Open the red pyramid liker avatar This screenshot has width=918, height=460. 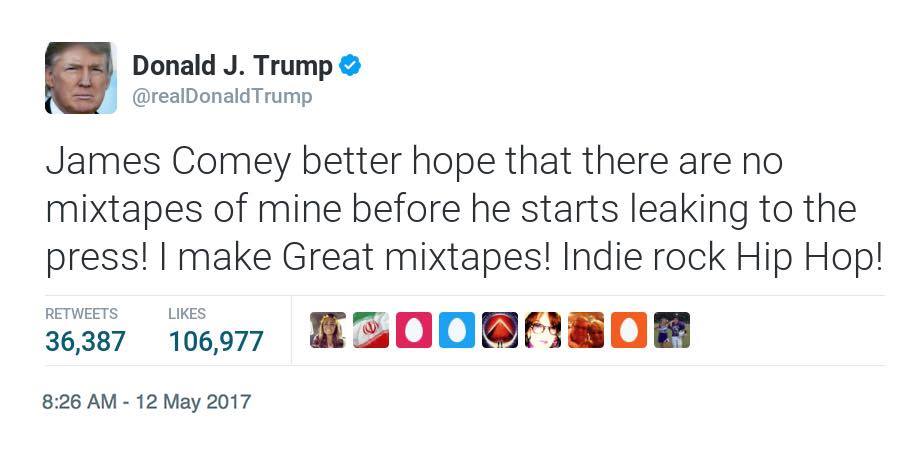click(500, 330)
